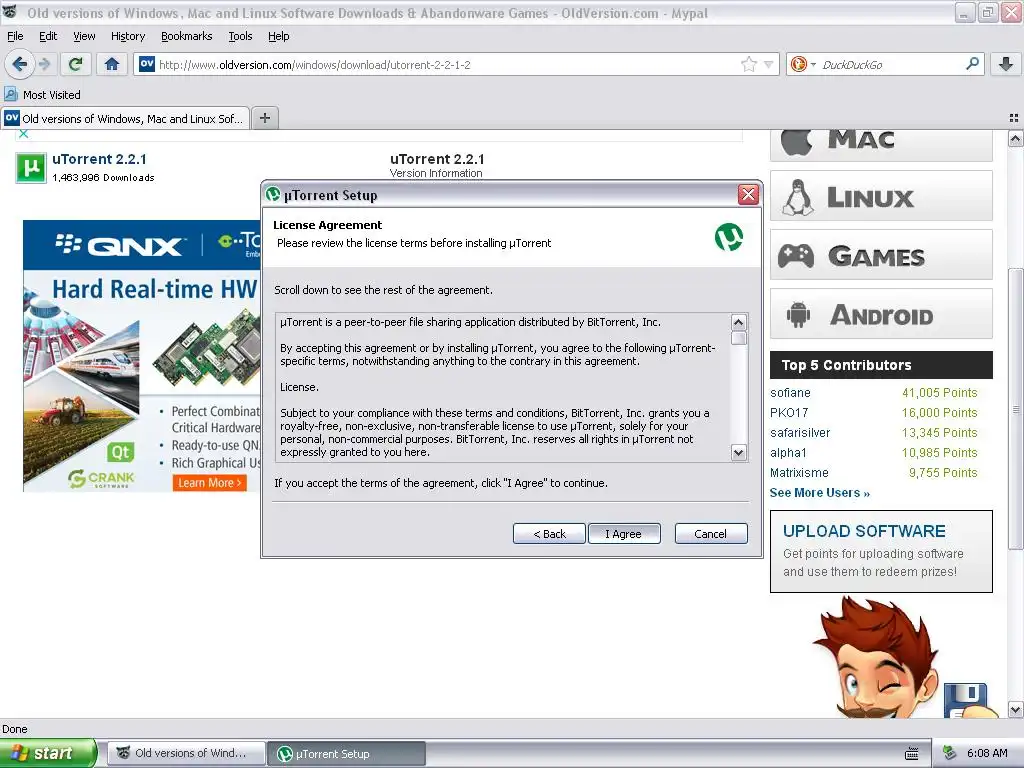
Task: Click the 1,463,996 Downloads text
Action: pyautogui.click(x=103, y=178)
